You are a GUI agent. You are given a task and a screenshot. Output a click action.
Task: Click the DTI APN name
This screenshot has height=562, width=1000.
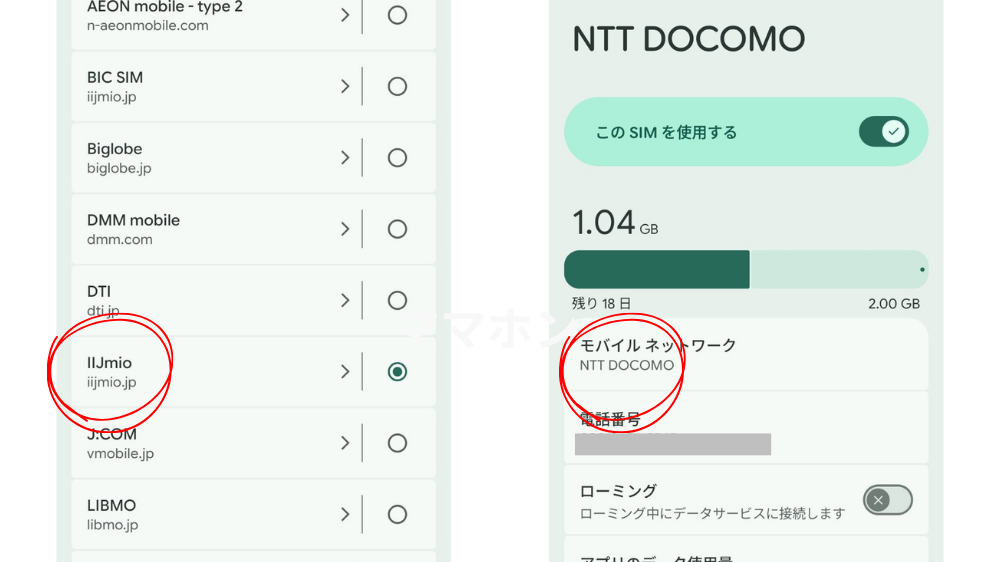[x=99, y=292]
